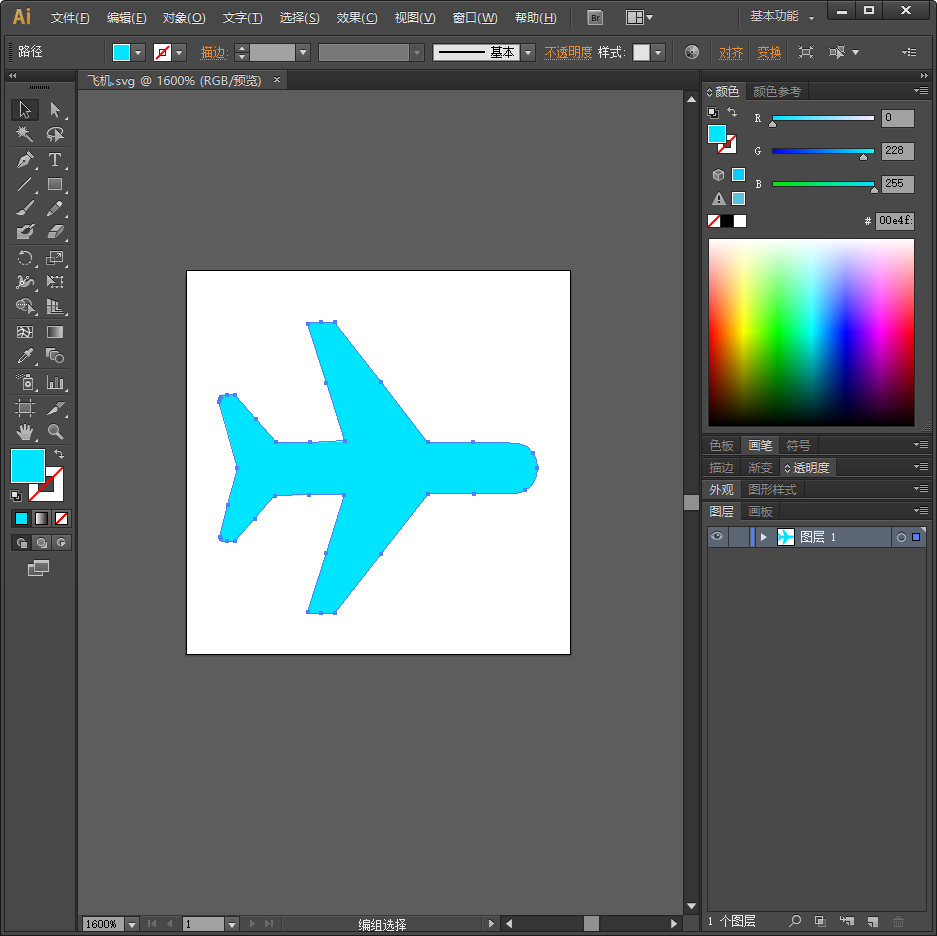
Task: Select the Shape Builder tool
Action: (25, 306)
